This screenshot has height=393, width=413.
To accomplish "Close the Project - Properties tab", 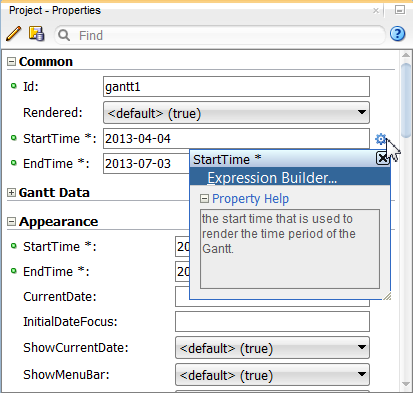I will pyautogui.click(x=376, y=11).
